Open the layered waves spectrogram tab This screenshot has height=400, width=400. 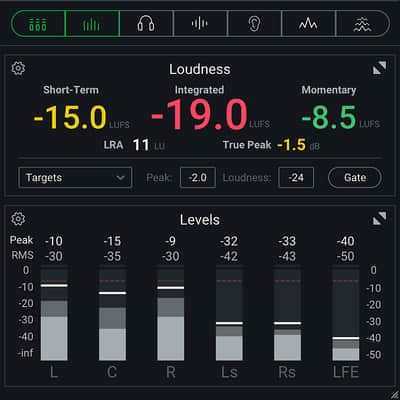(x=362, y=23)
